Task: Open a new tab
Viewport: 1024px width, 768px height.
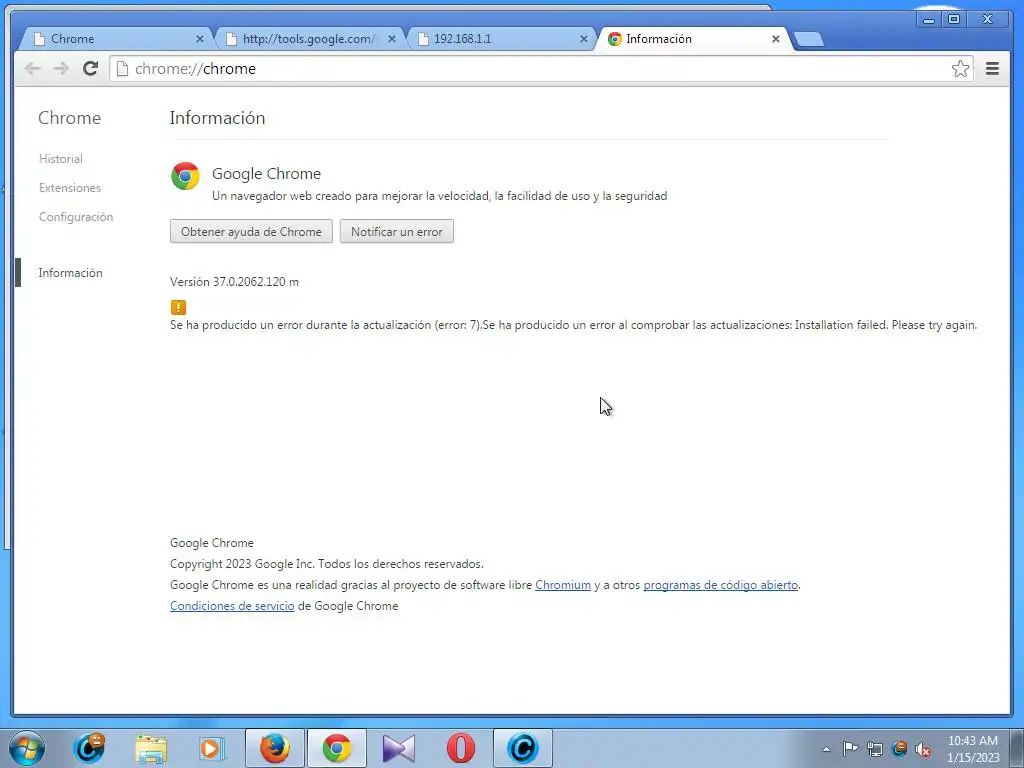Action: [809, 40]
